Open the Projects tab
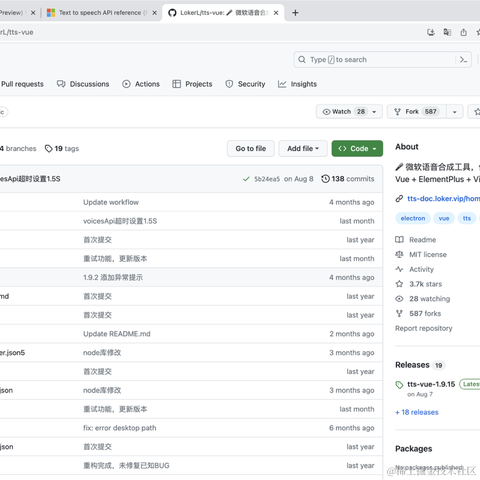The width and height of the screenshot is (480, 480). tap(192, 84)
